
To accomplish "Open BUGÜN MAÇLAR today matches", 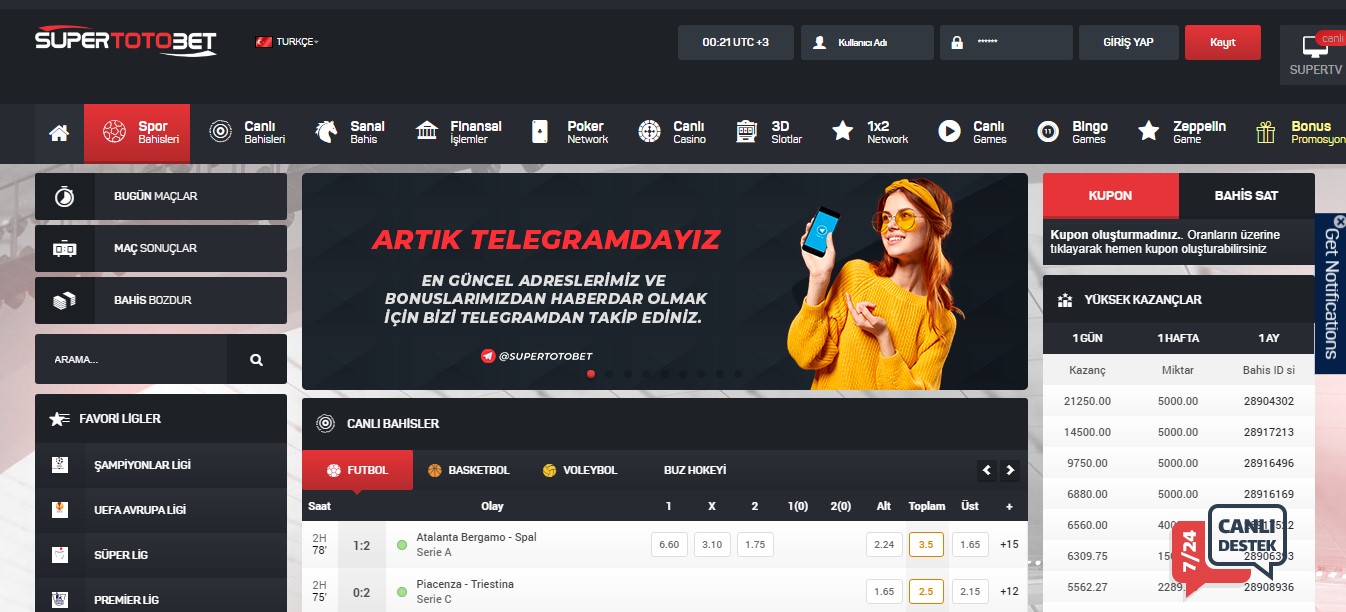I will point(161,197).
